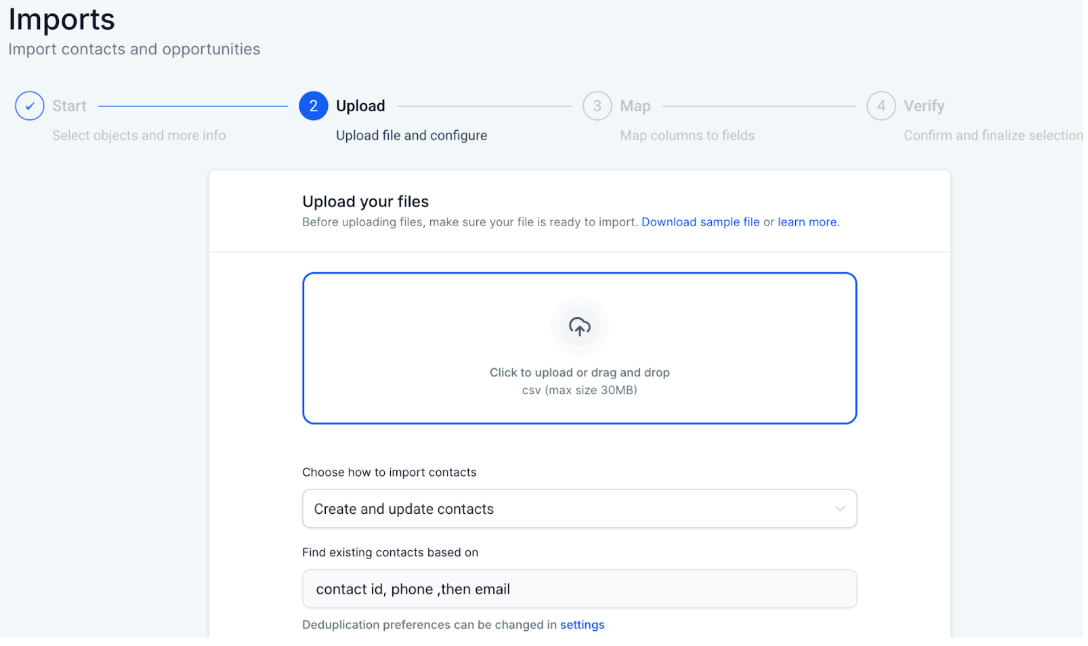The image size is (1088, 646).
Task: Click the 'Click to upload or drag and drop' text
Action: [579, 372]
